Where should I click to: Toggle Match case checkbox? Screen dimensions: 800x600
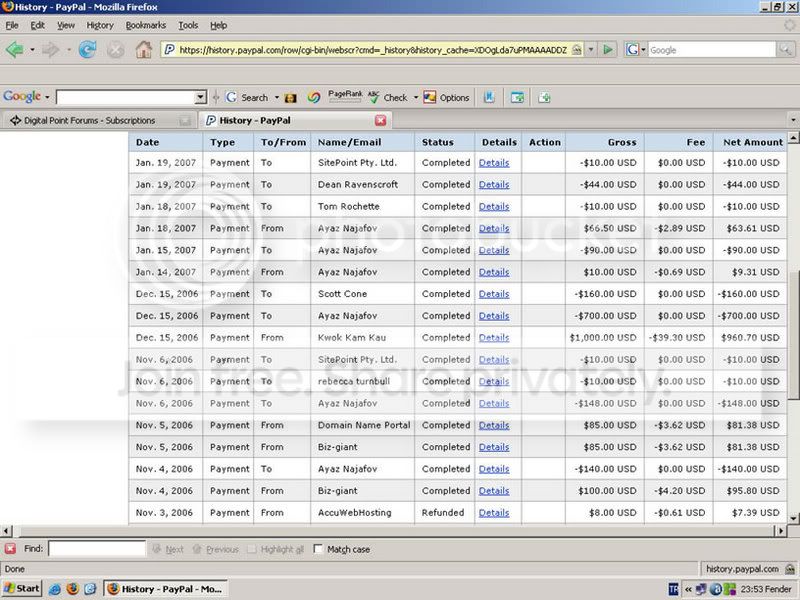click(318, 549)
